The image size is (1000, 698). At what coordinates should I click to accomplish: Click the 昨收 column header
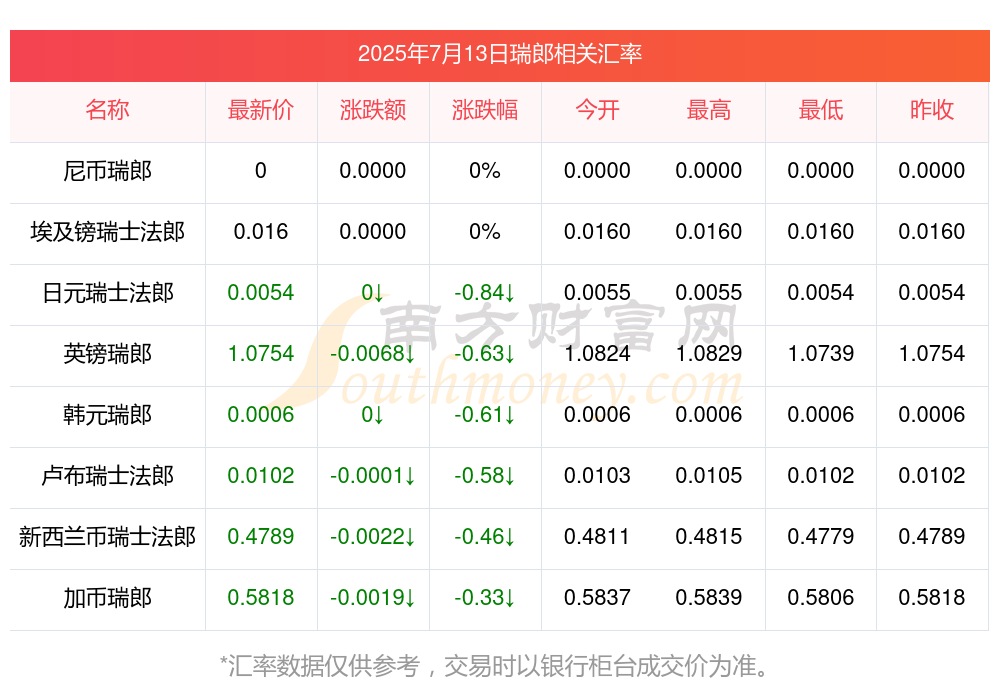[x=932, y=110]
